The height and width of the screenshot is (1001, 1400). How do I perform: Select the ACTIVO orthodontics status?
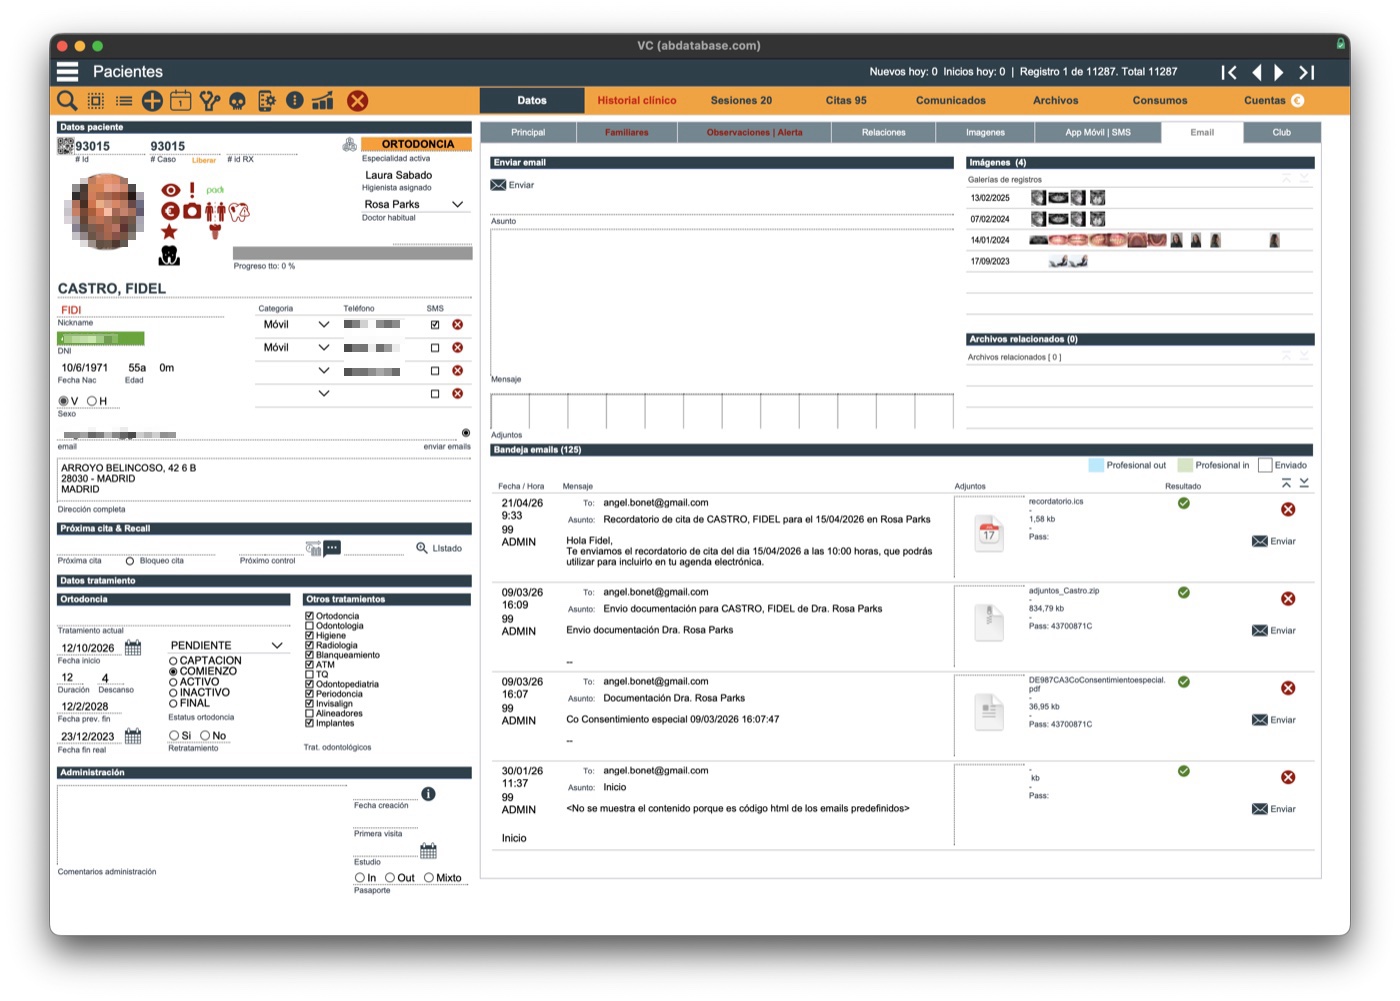173,682
